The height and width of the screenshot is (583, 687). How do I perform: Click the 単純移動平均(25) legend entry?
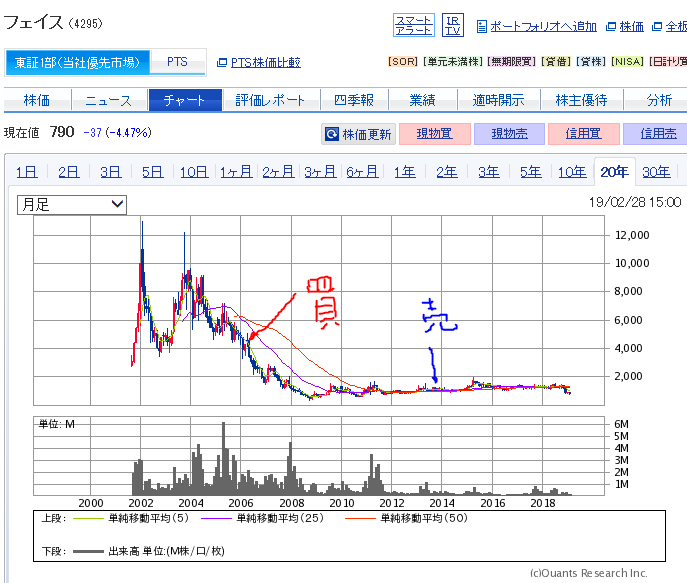262,518
